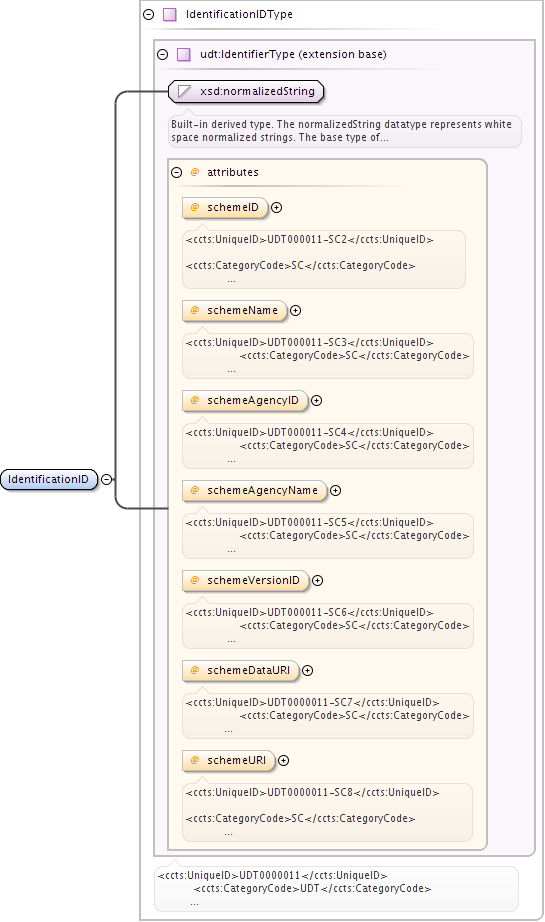Image resolution: width=545 pixels, height=922 pixels.
Task: Select the IdentificationID element box
Action: pos(49,479)
